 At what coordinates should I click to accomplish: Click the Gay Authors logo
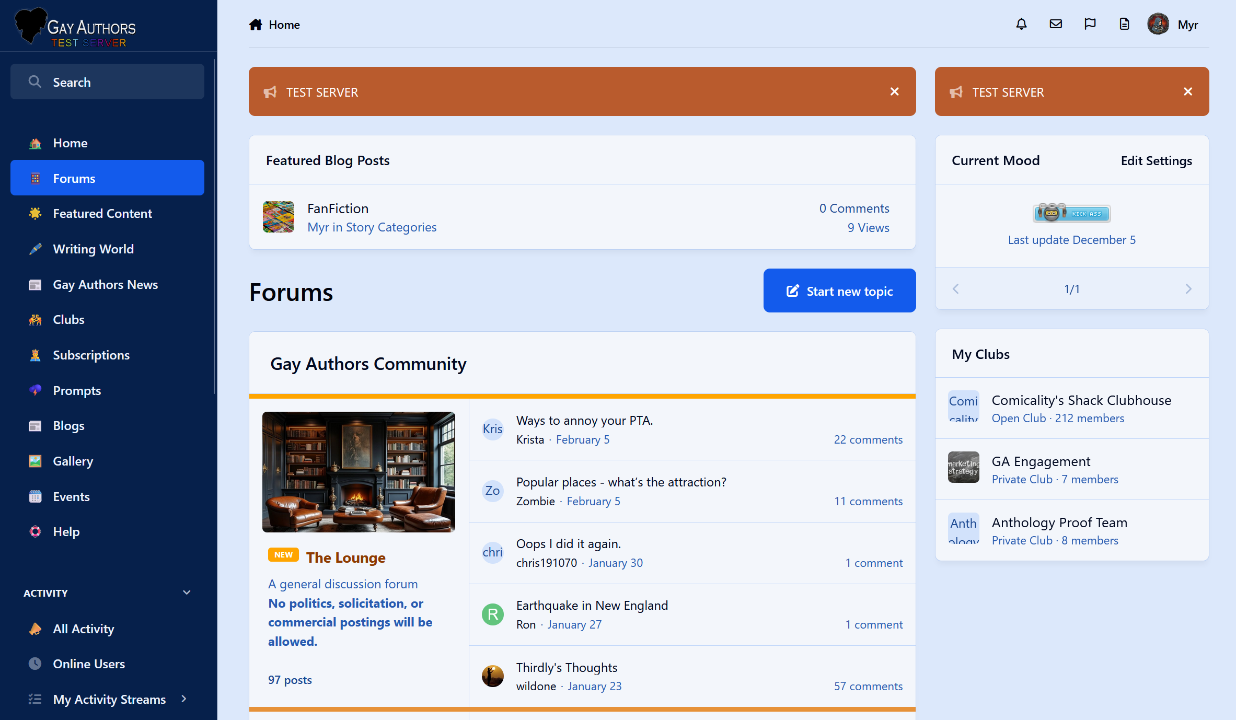(x=76, y=27)
